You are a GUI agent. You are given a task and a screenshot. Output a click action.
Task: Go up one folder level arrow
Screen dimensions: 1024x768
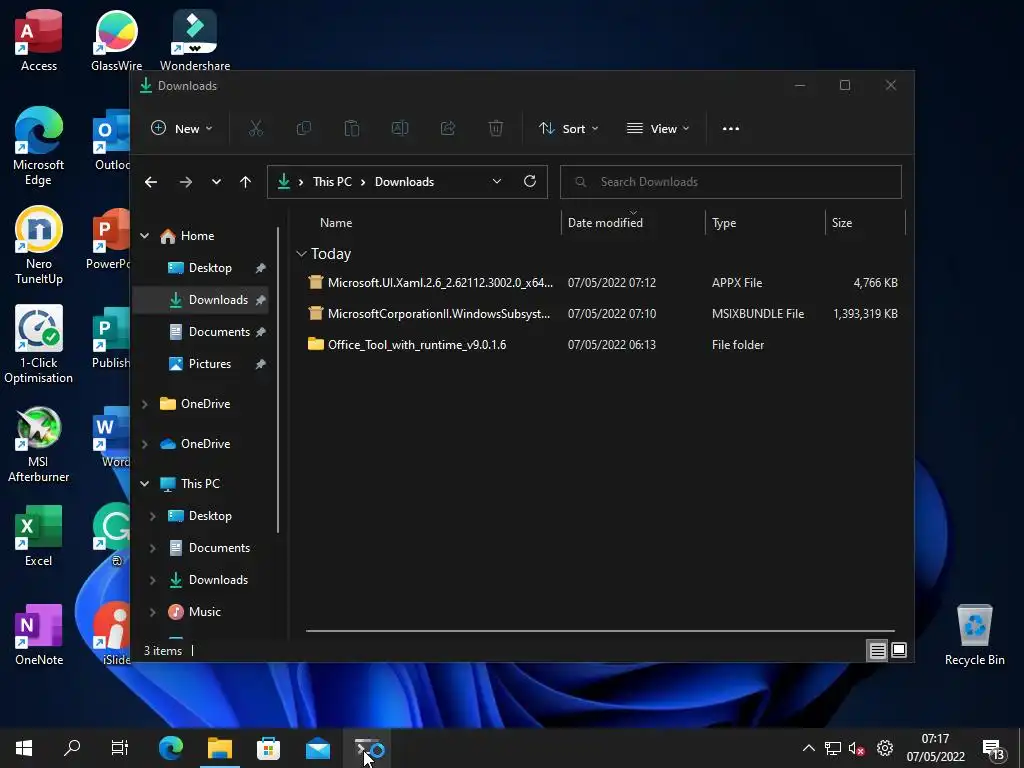(246, 182)
